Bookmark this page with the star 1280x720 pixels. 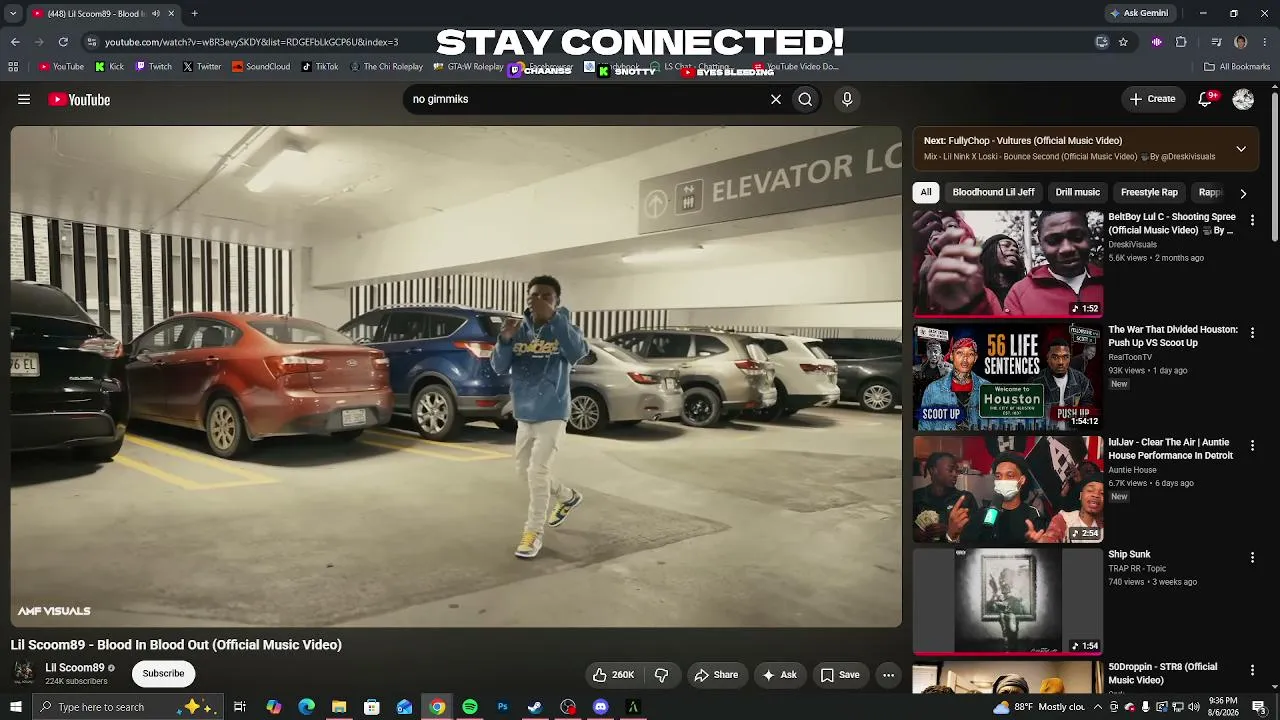1123,42
